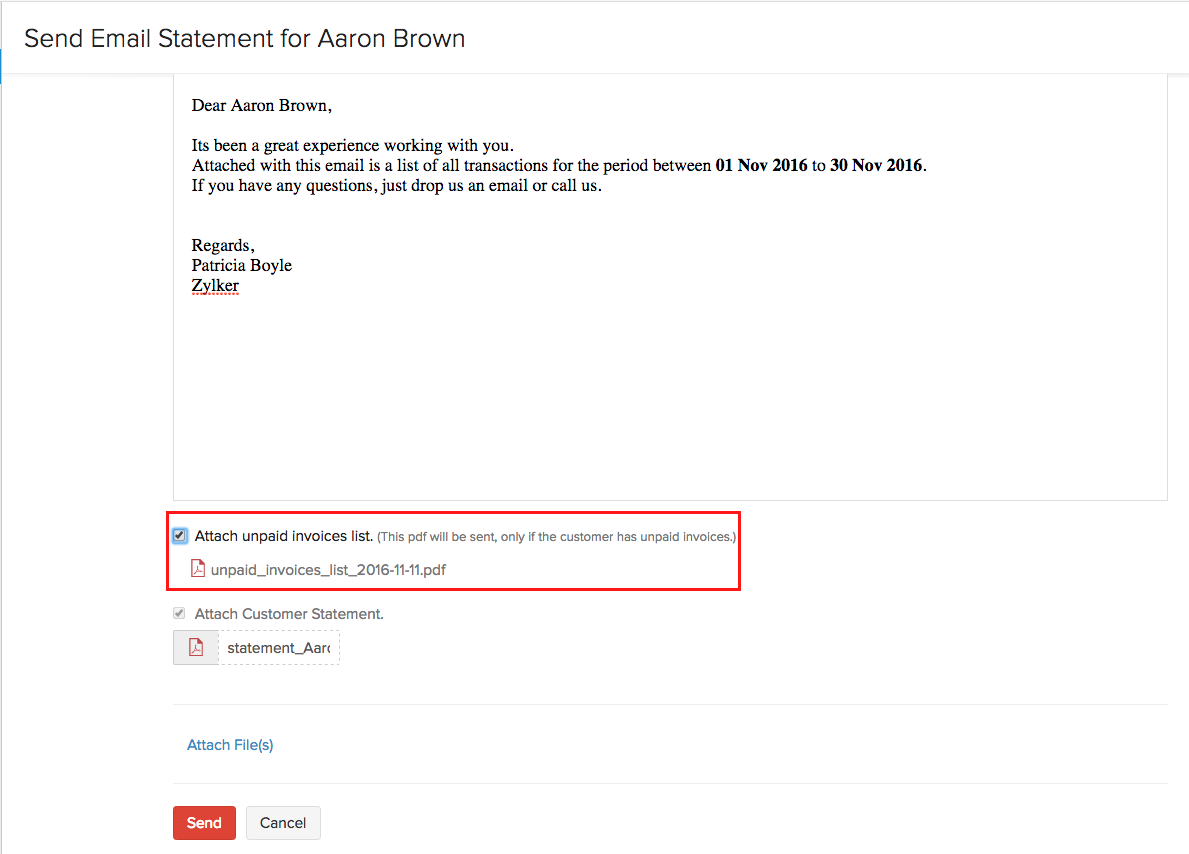1189x854 pixels.
Task: Click the Attach File(s) link
Action: (230, 745)
